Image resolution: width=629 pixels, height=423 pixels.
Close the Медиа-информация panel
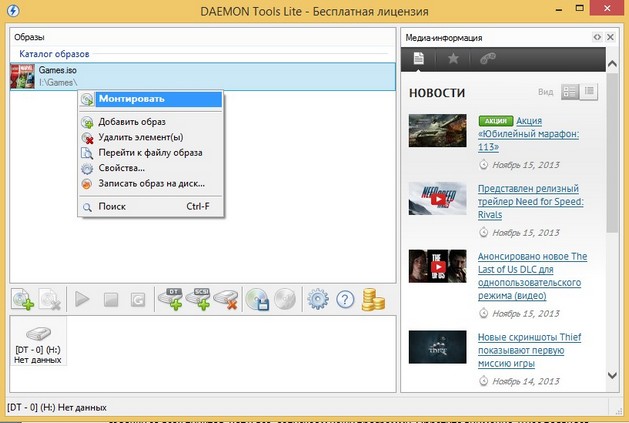(610, 37)
